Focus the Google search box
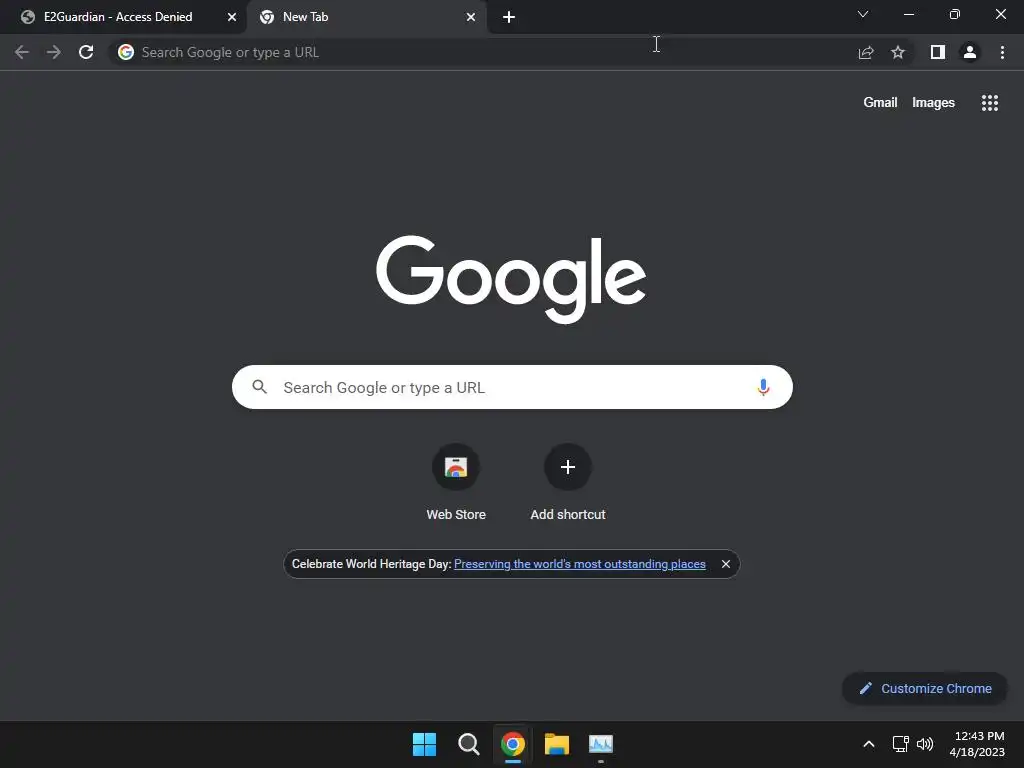The width and height of the screenshot is (1024, 768). (x=512, y=387)
